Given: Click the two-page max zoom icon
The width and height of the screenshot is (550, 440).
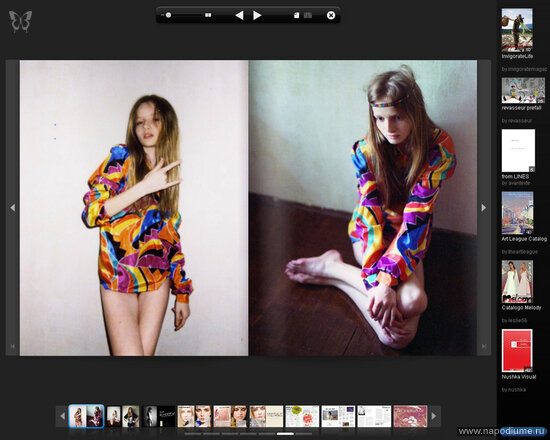Looking at the screenshot, I should click(208, 15).
